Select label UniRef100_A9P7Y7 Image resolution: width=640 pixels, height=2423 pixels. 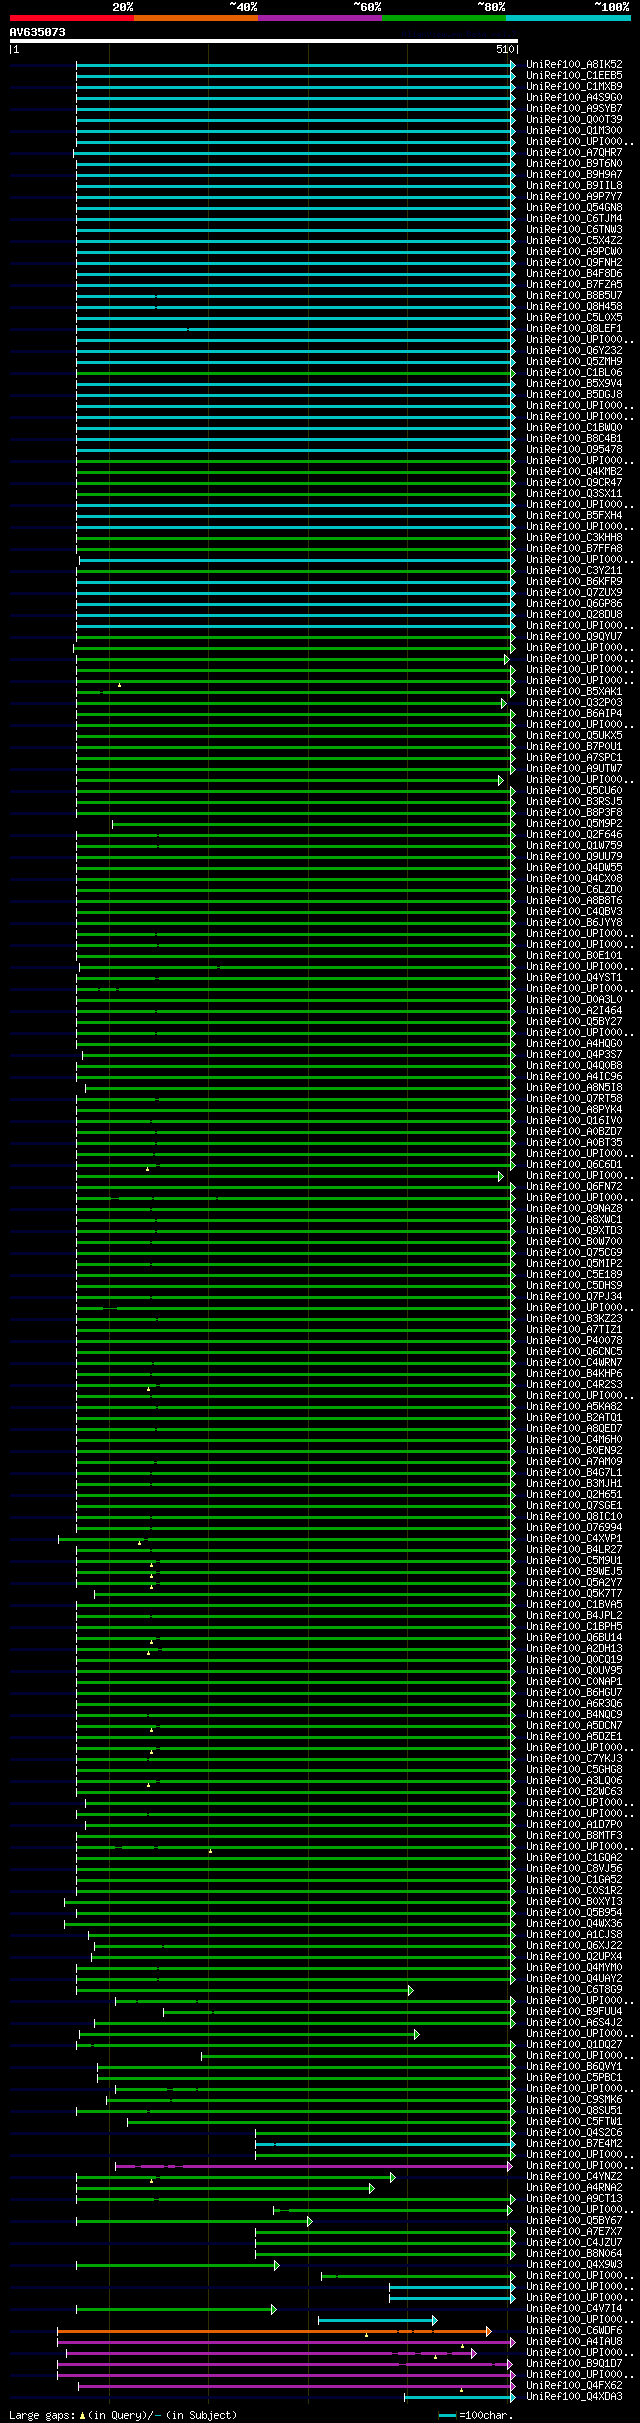tap(574, 197)
